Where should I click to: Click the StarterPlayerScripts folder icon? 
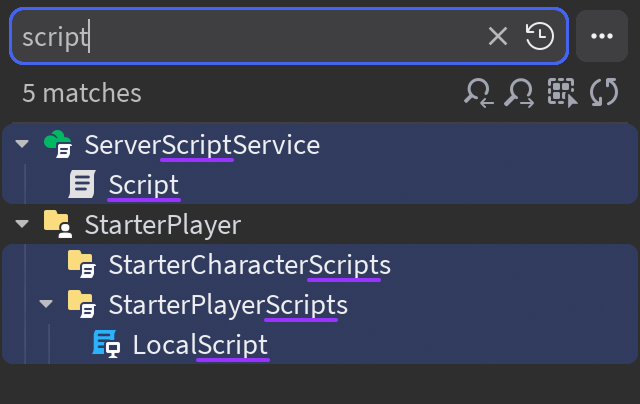(x=81, y=303)
